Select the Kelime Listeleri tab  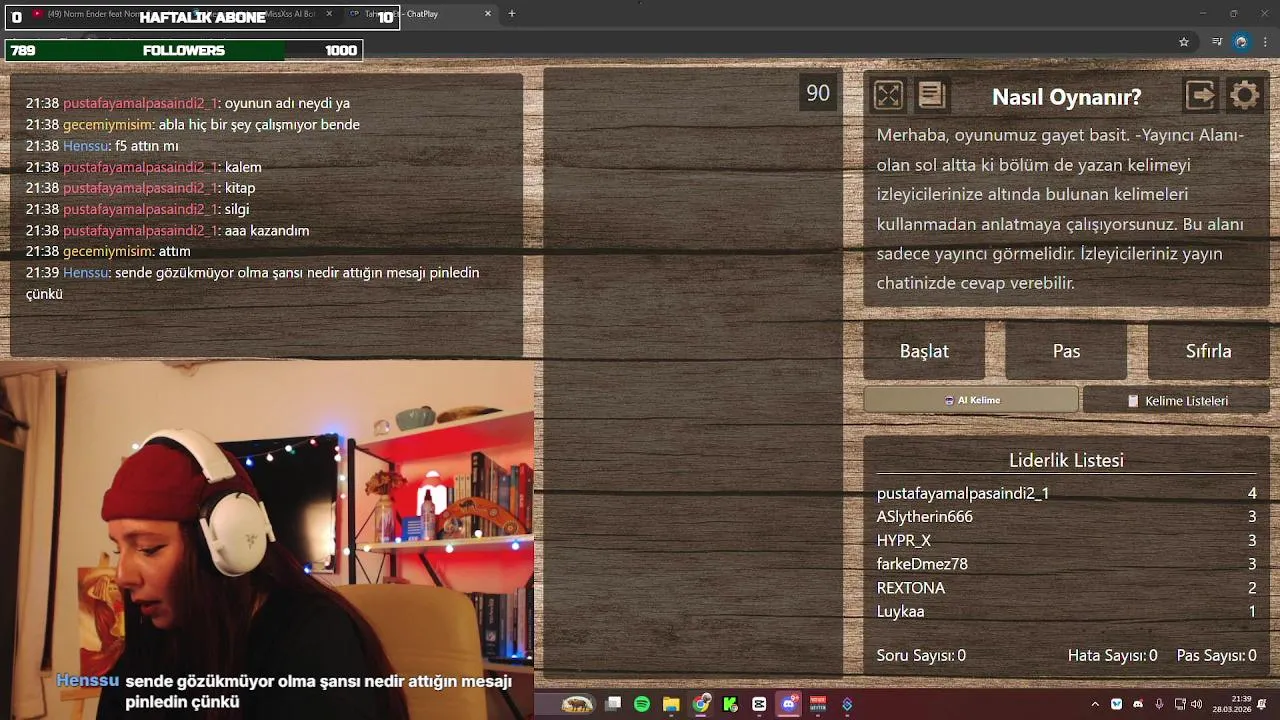(1177, 400)
